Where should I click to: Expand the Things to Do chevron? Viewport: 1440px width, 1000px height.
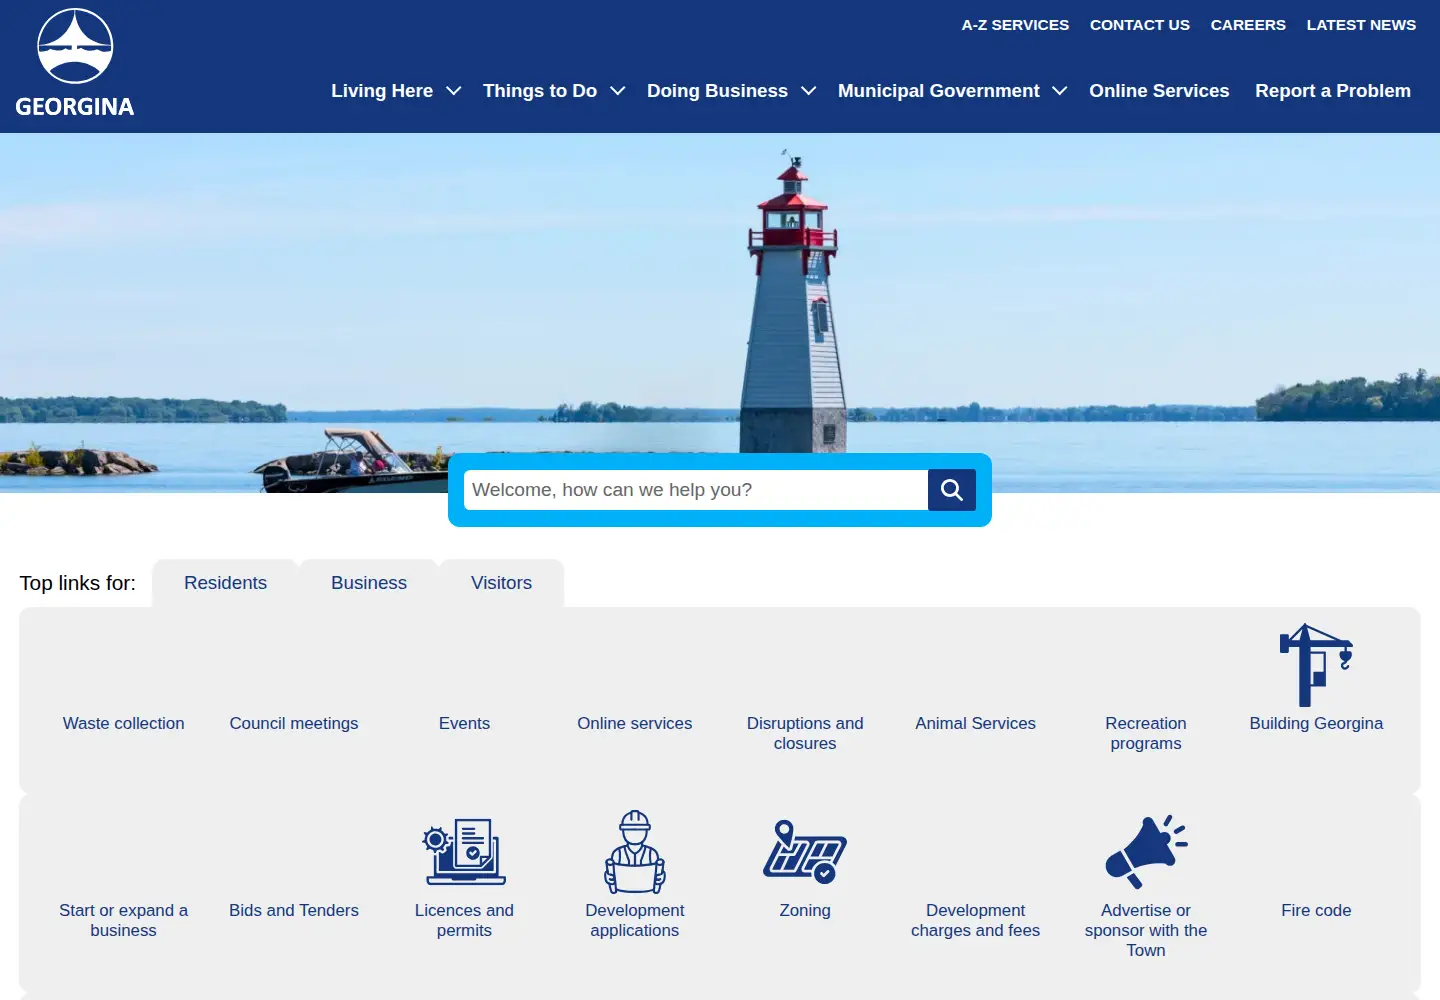coord(618,91)
